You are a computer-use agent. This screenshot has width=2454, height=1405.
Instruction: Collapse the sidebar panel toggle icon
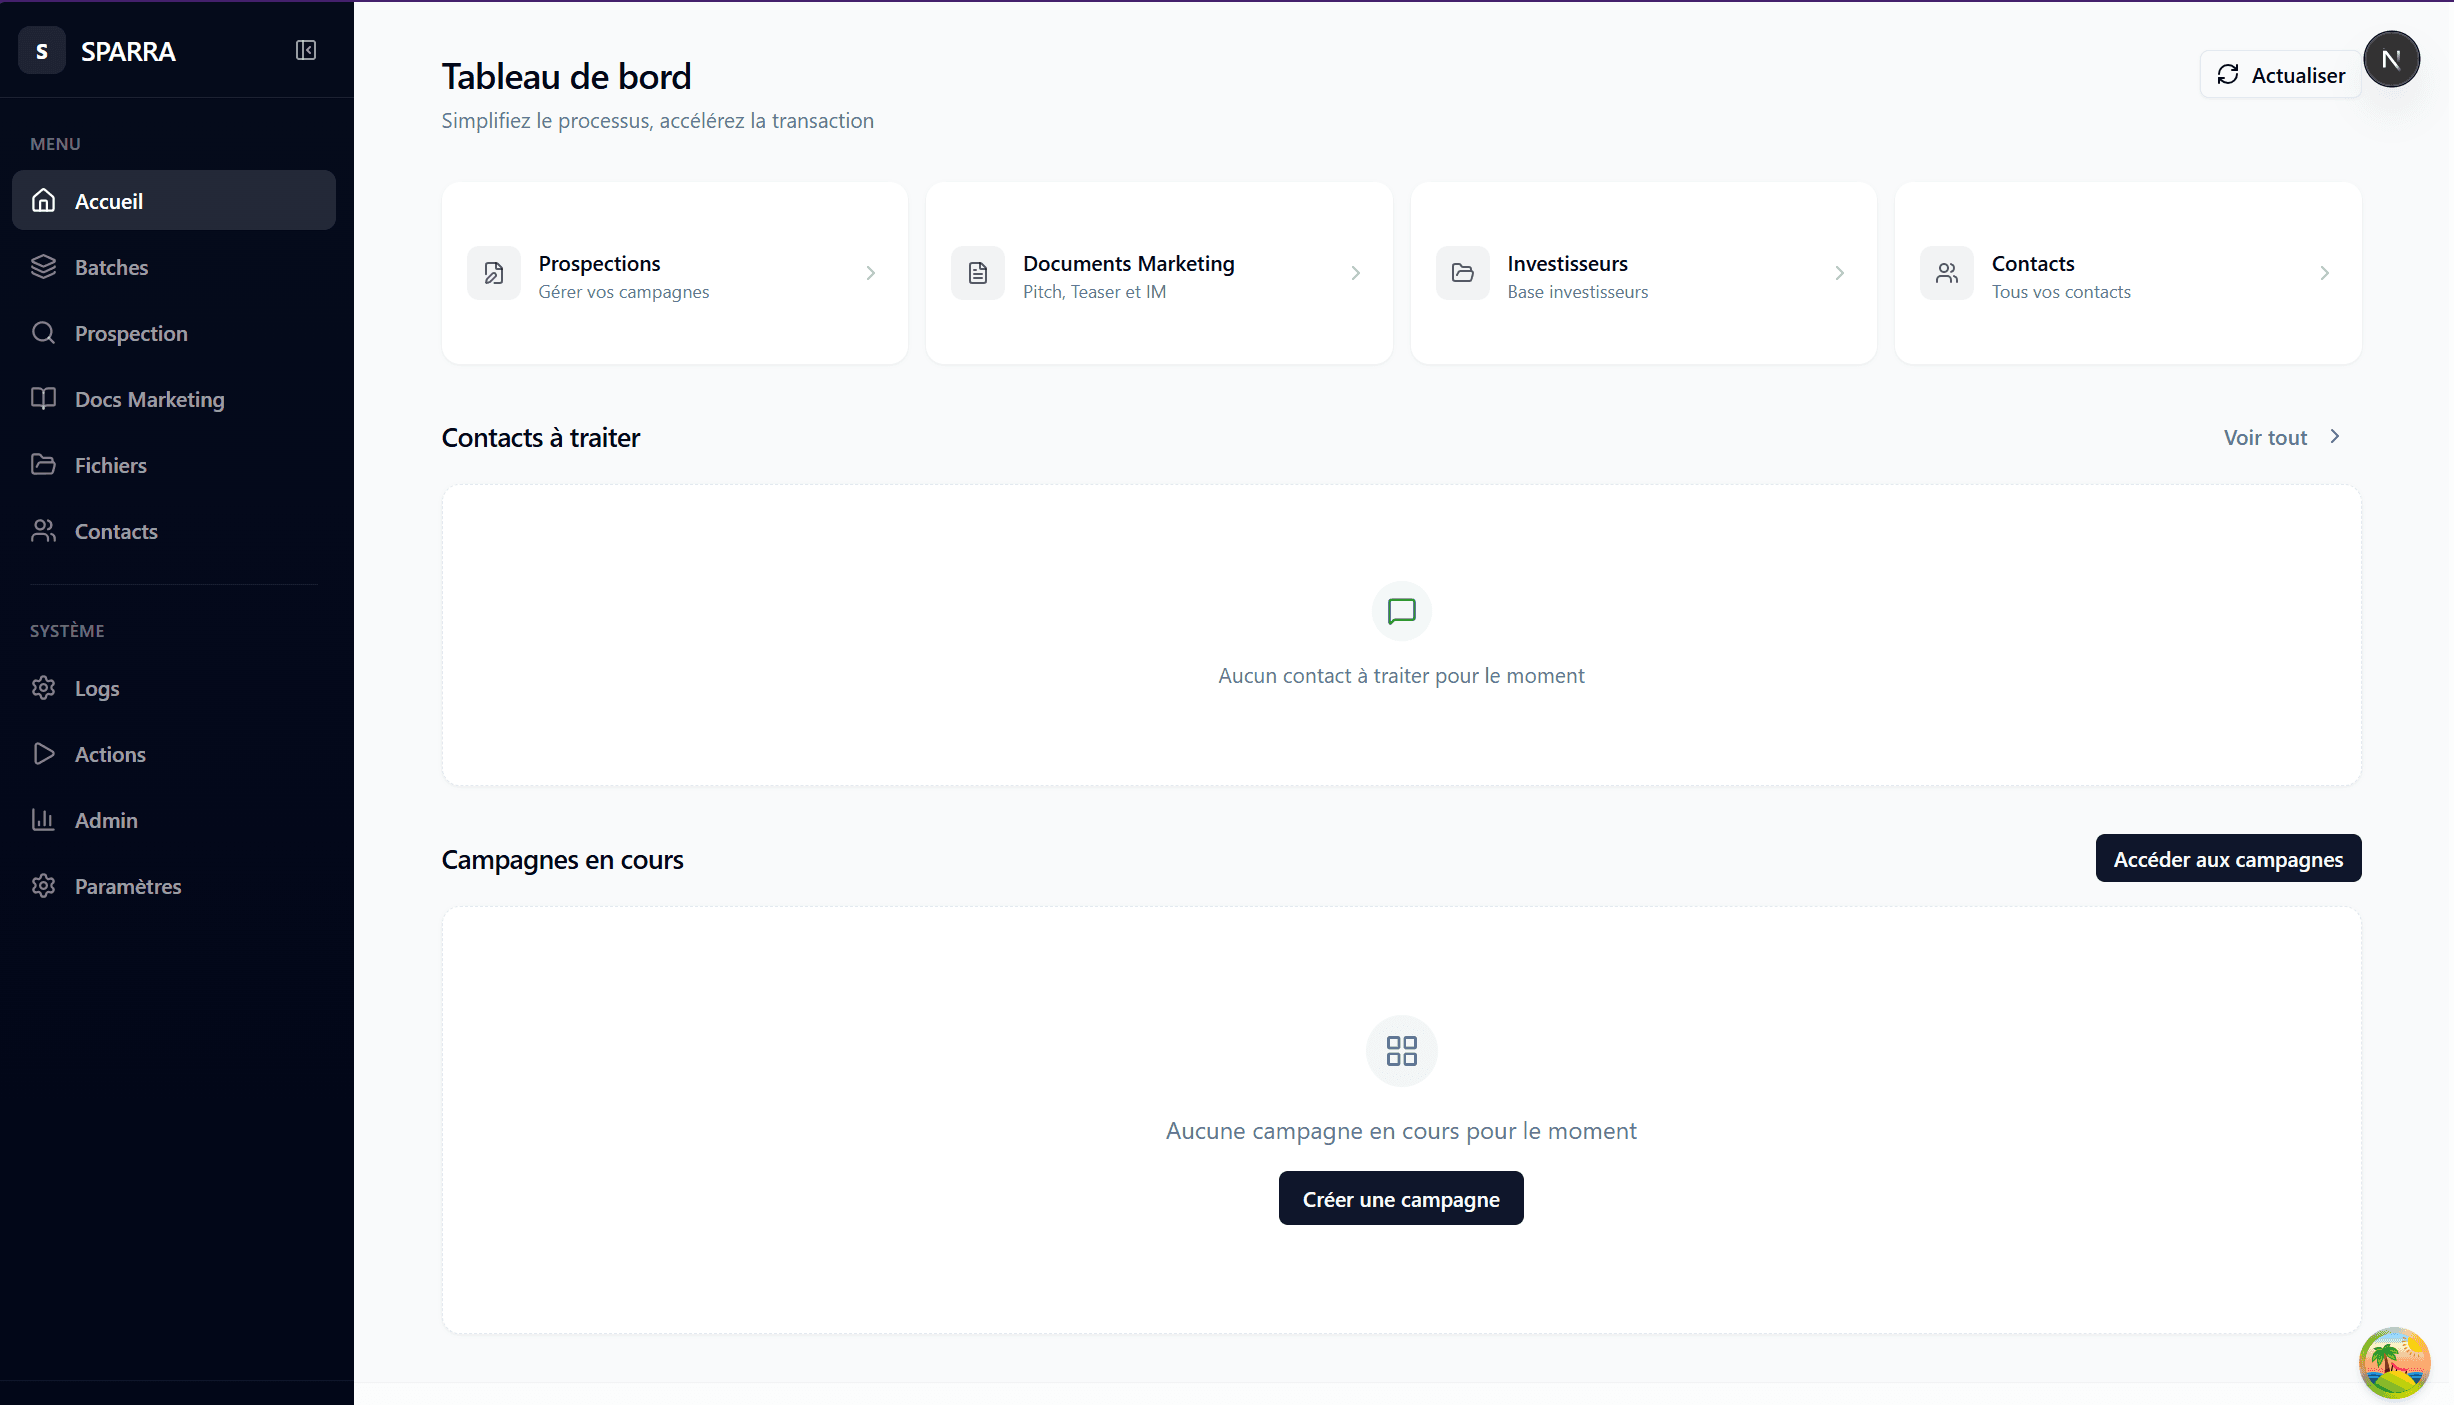(x=306, y=50)
